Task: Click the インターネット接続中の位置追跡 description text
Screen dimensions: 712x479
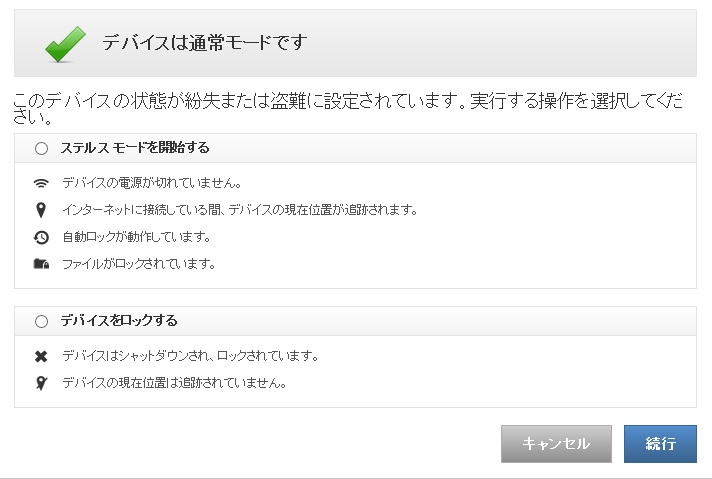Action: tap(240, 210)
